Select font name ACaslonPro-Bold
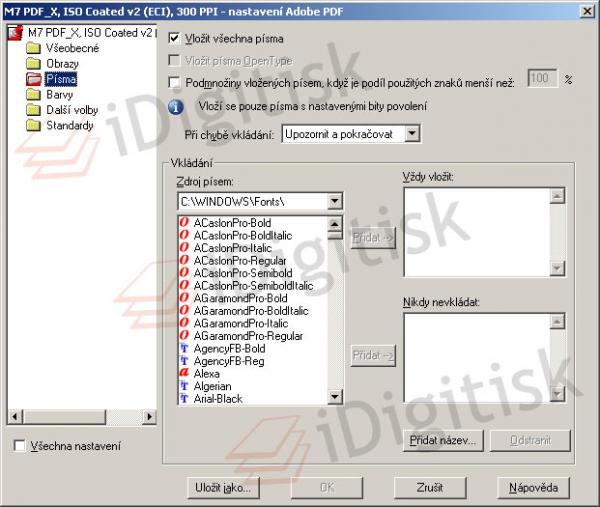Image resolution: width=600 pixels, height=507 pixels. click(x=232, y=223)
